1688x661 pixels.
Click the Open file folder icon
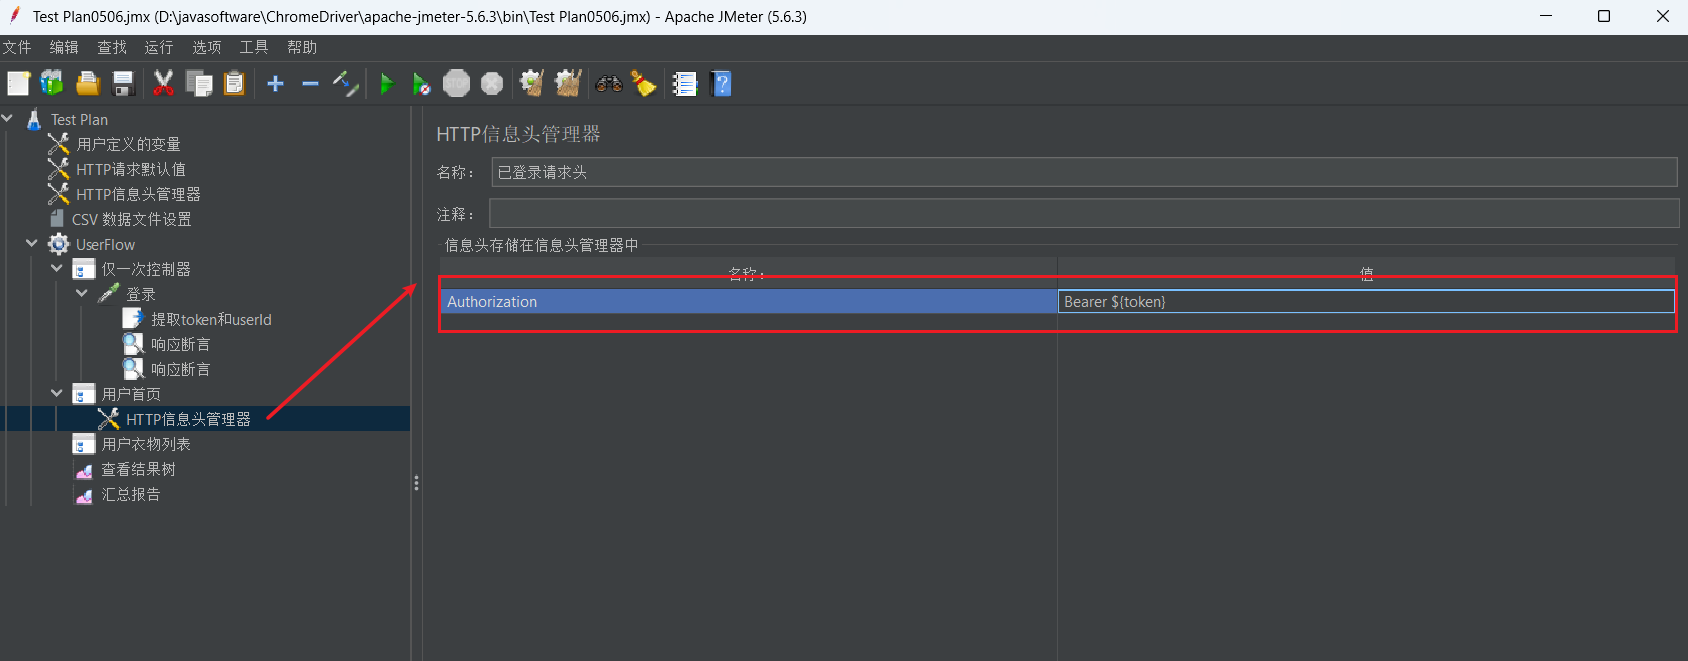(88, 84)
